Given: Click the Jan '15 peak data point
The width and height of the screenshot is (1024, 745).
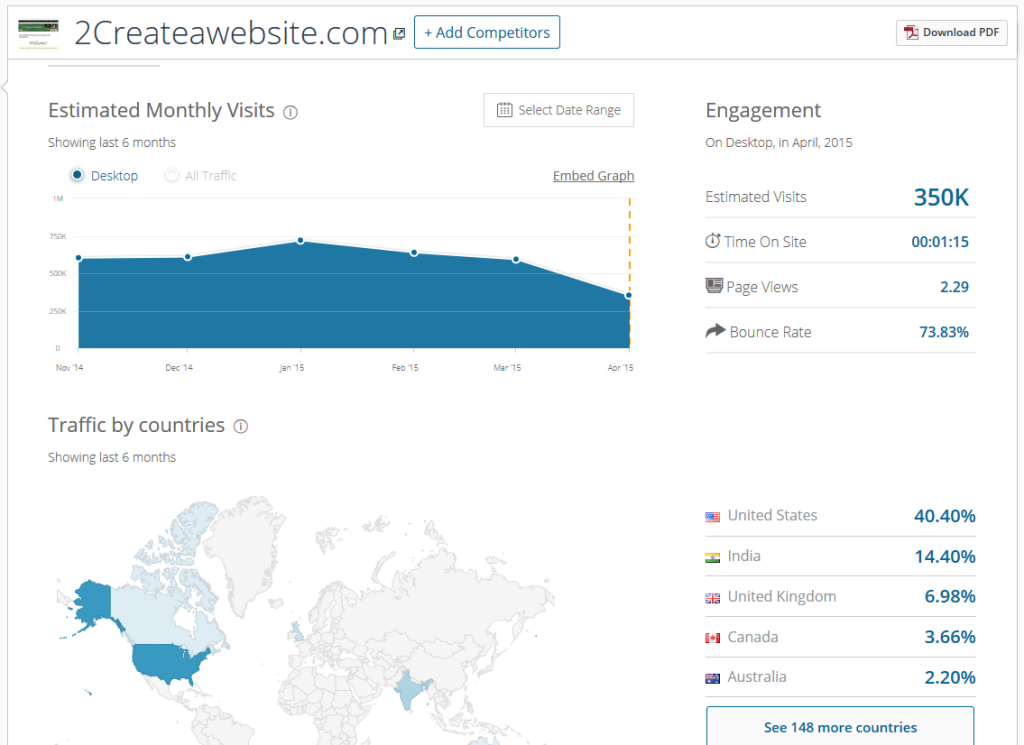Looking at the screenshot, I should 300,241.
